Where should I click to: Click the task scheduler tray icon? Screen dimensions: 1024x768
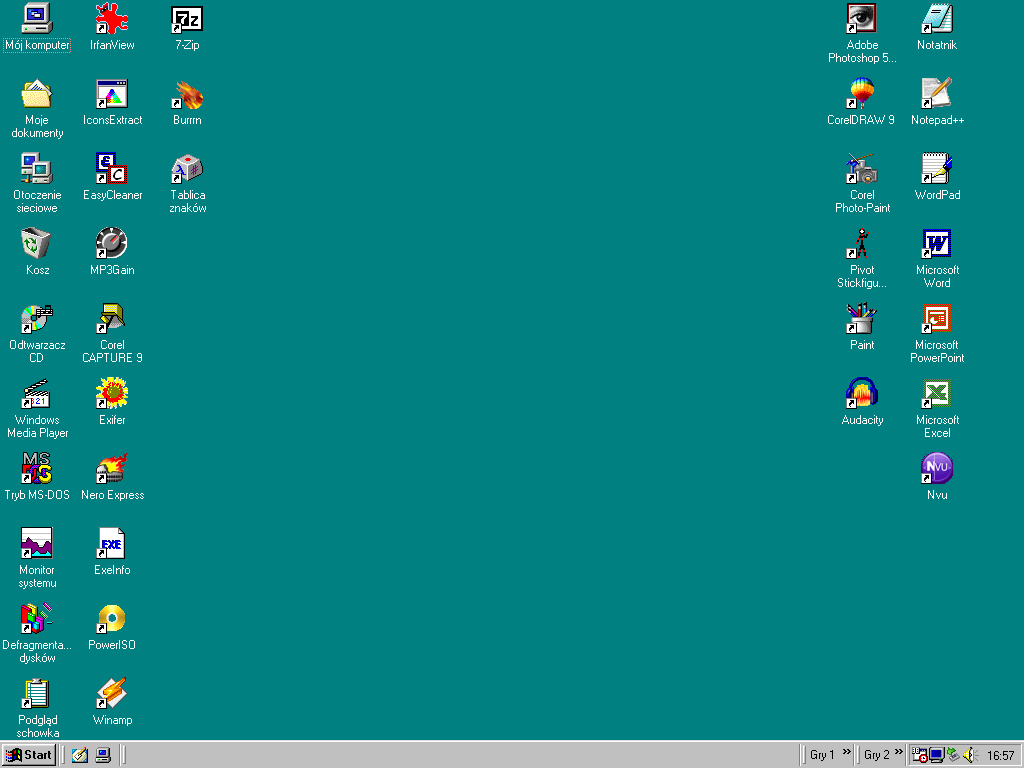919,755
